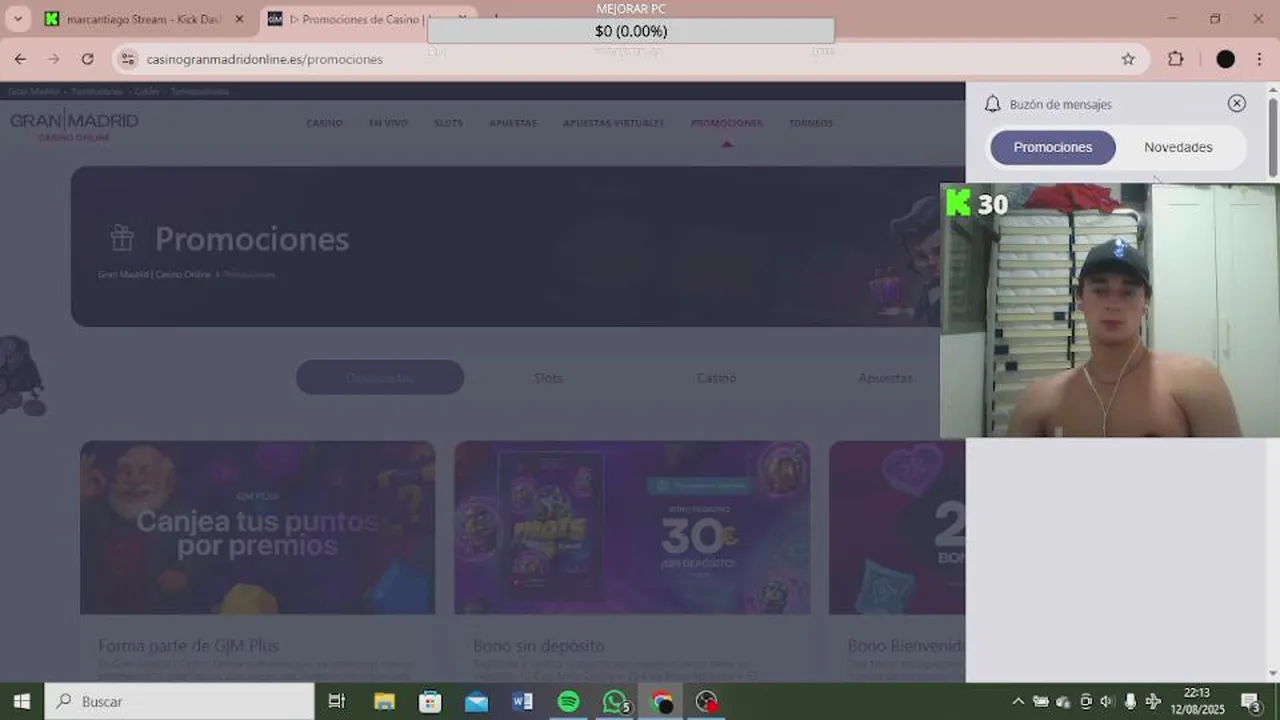Open the CASINO menu item
Viewport: 1280px width, 720px height.
click(324, 123)
